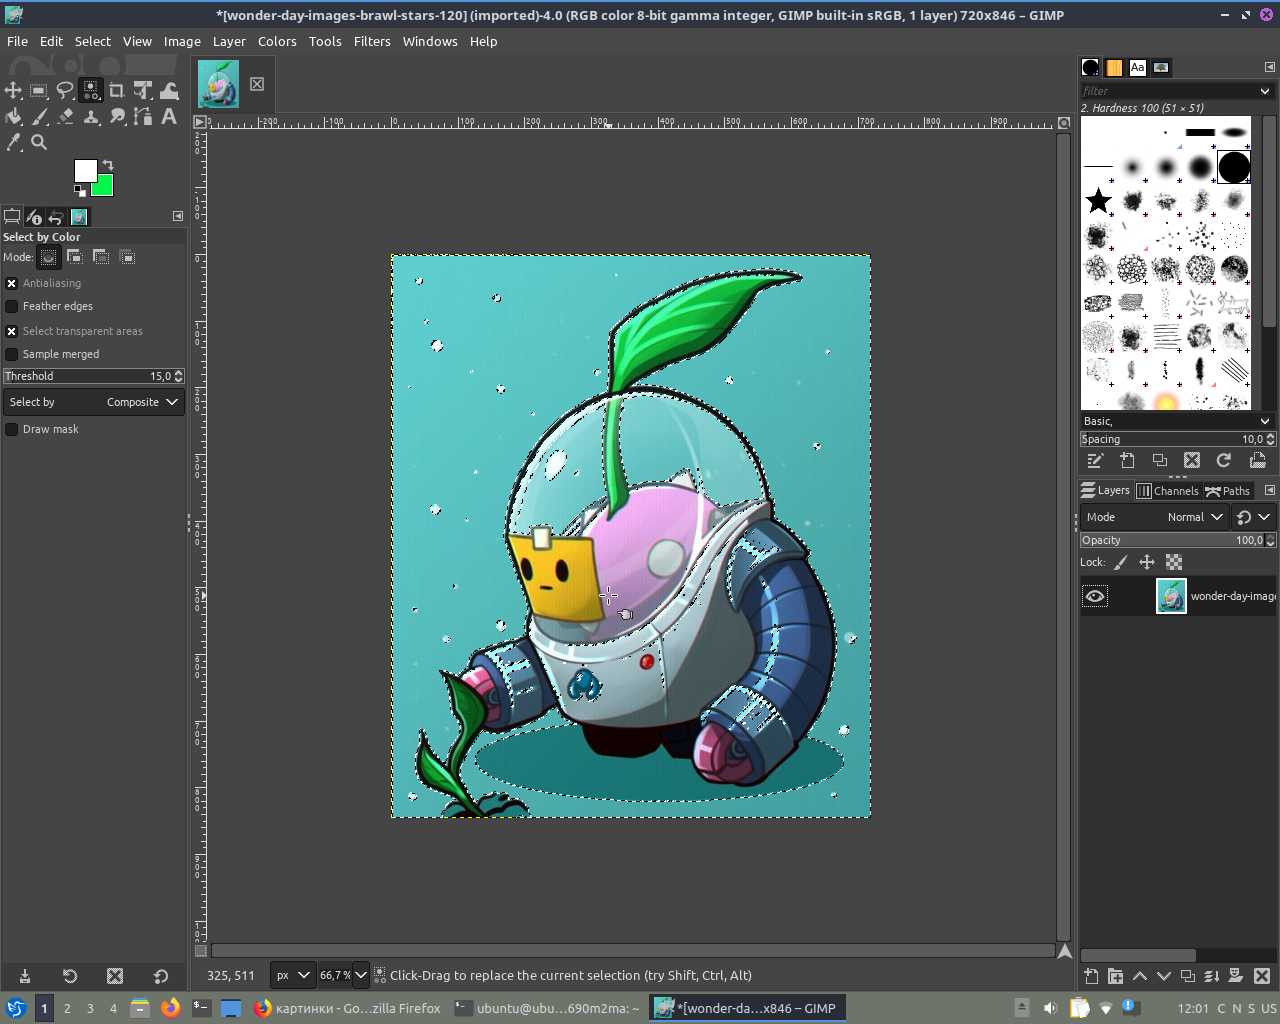
Task: Select the Paths tool
Action: click(143, 116)
